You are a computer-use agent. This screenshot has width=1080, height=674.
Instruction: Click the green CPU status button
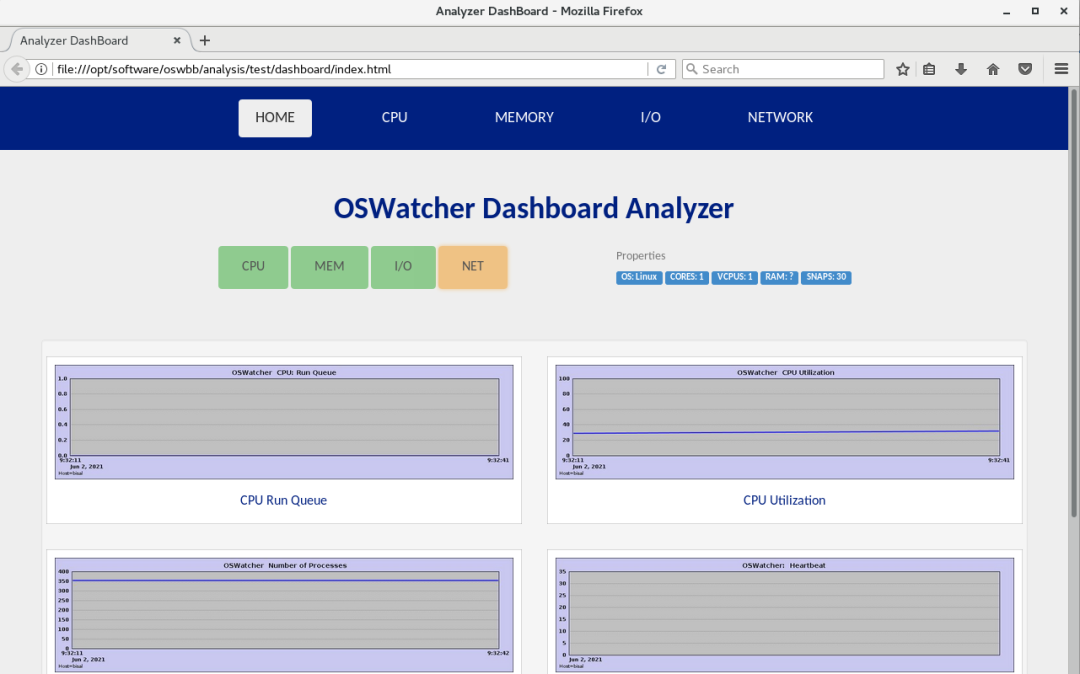(x=253, y=267)
